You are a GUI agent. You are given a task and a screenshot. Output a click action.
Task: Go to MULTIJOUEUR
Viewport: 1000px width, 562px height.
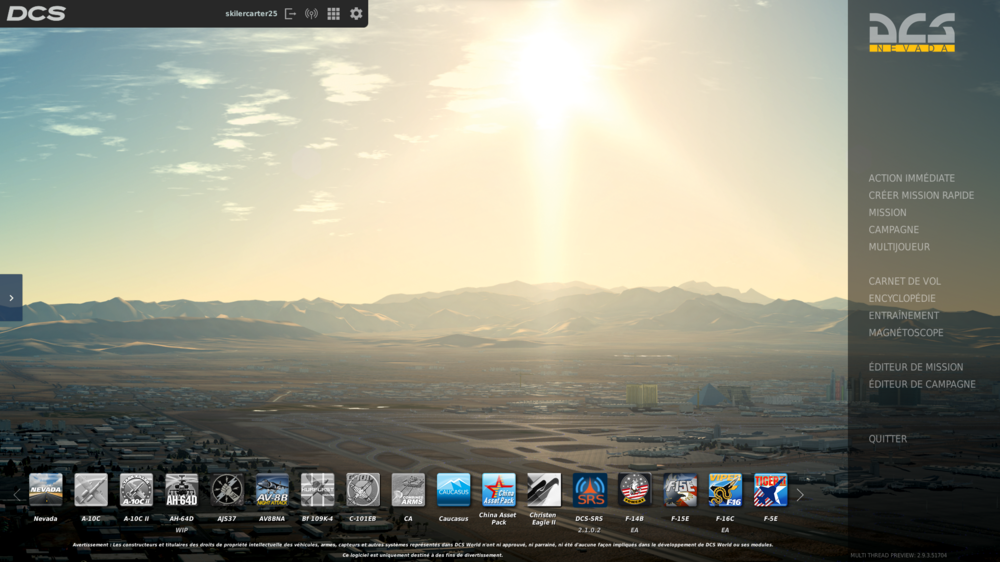point(899,247)
